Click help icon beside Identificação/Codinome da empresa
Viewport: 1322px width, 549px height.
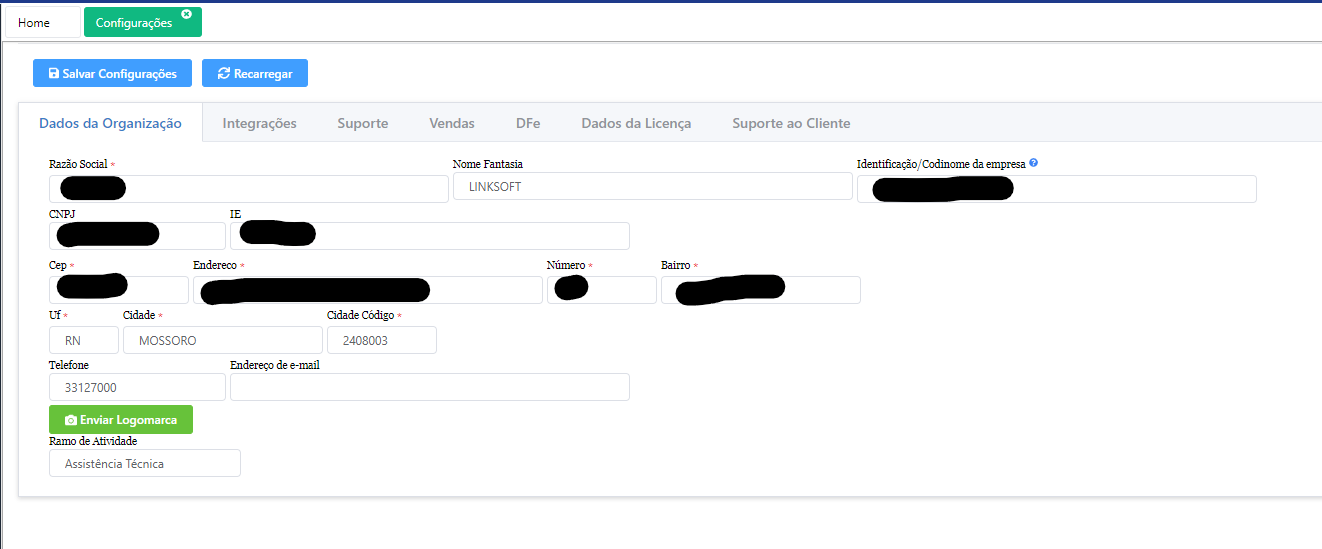(1033, 163)
